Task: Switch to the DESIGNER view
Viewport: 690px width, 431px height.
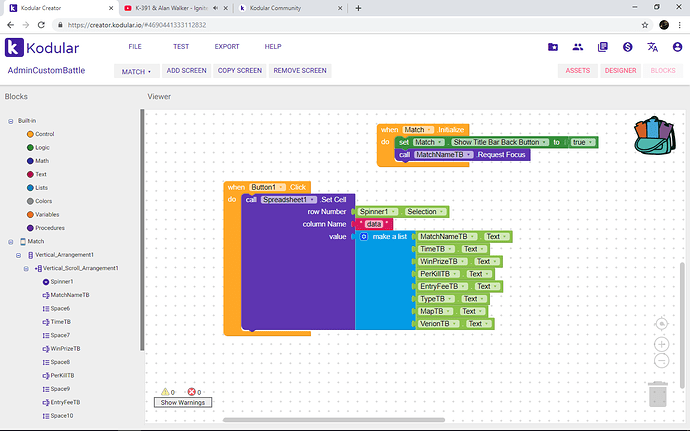Action: tap(620, 71)
